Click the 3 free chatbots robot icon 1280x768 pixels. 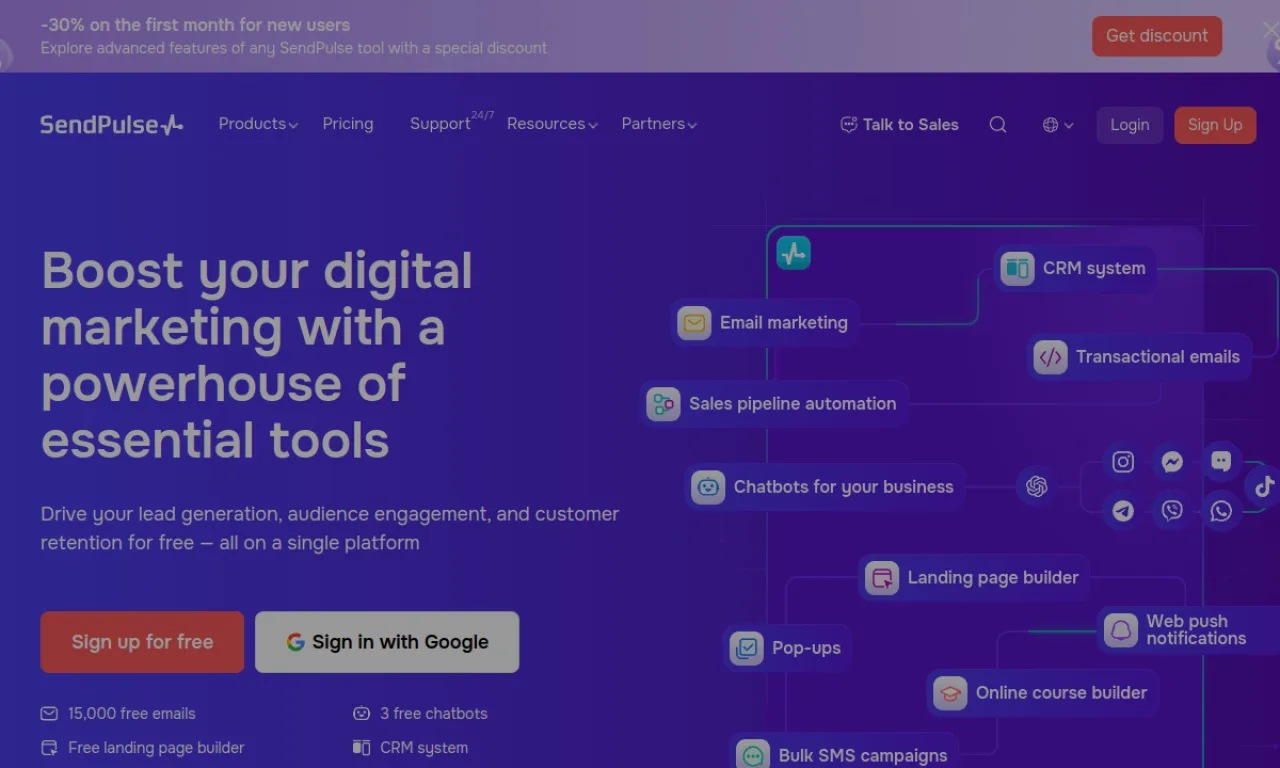361,714
